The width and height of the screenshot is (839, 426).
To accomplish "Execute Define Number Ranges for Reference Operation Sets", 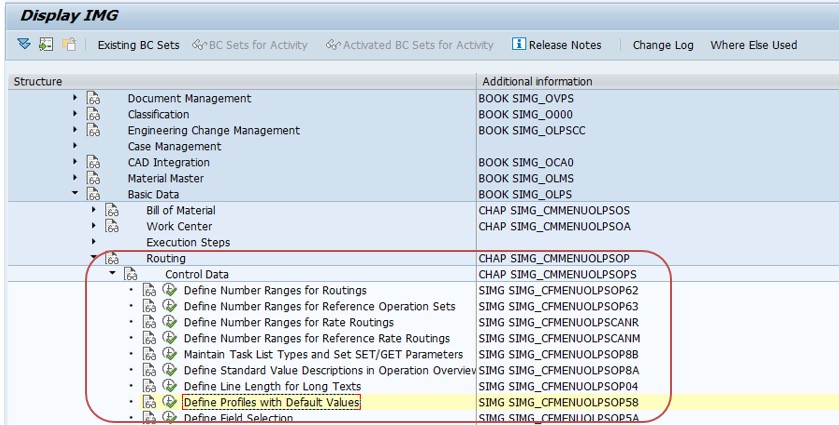I will point(170,306).
